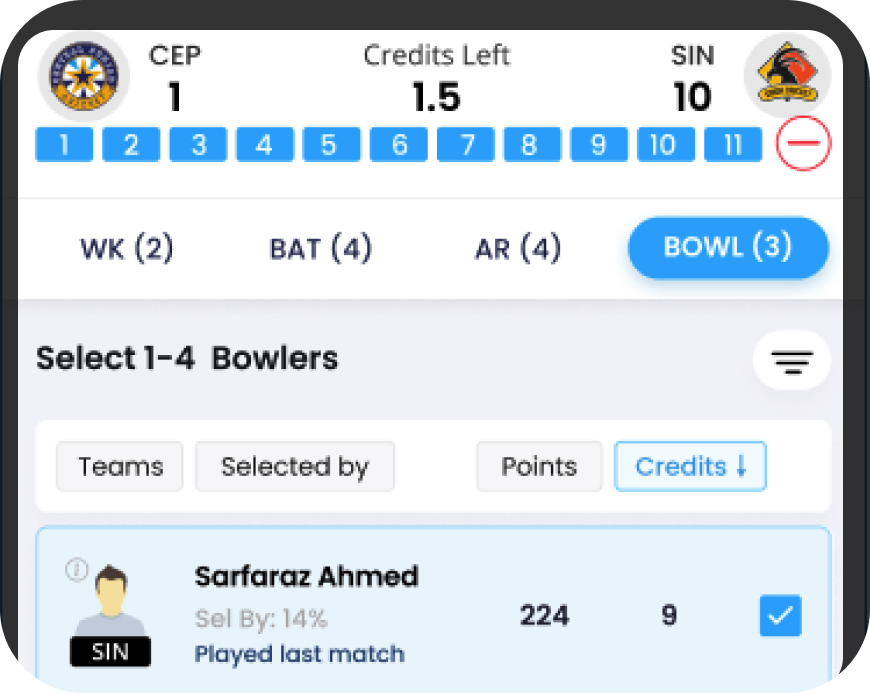
Task: Sort players by Points
Action: coord(539,467)
